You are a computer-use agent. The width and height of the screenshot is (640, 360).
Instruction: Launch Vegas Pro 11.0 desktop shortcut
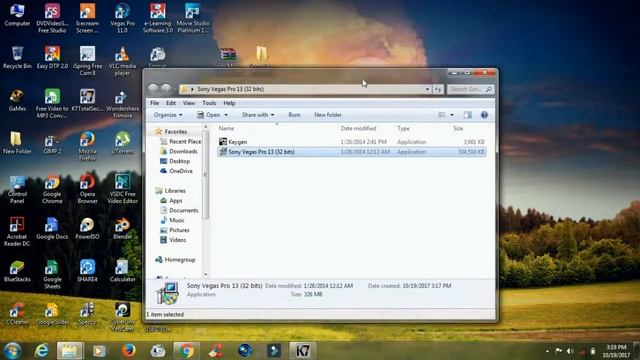(x=122, y=18)
